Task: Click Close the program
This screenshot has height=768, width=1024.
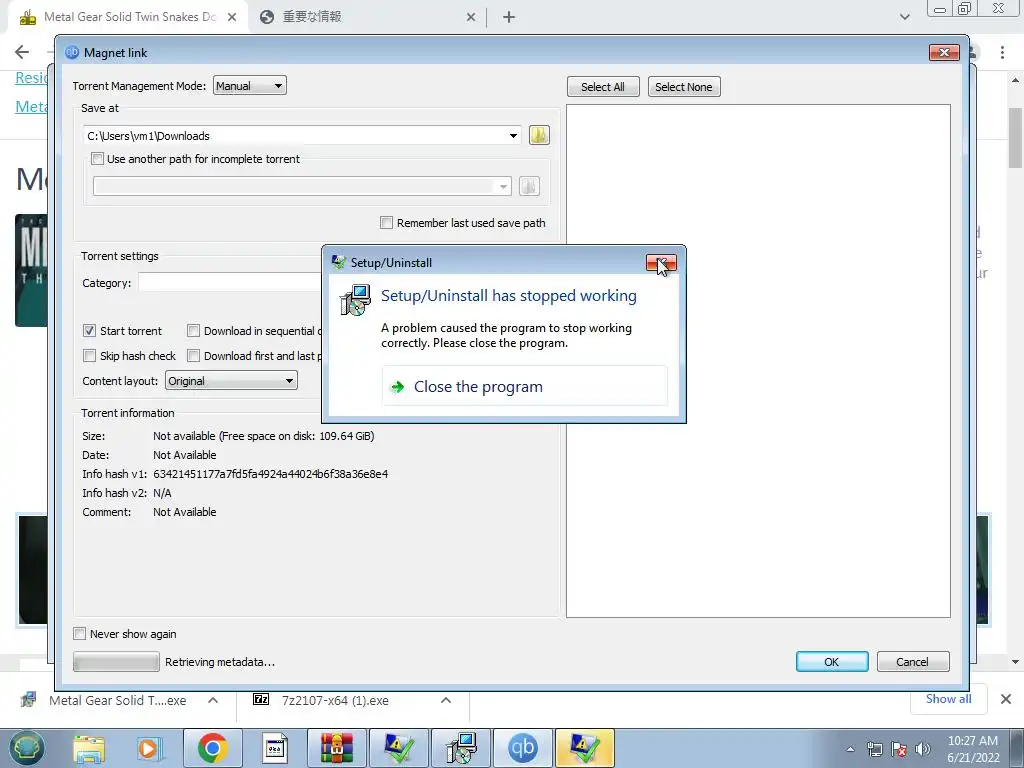Action: pyautogui.click(x=524, y=387)
